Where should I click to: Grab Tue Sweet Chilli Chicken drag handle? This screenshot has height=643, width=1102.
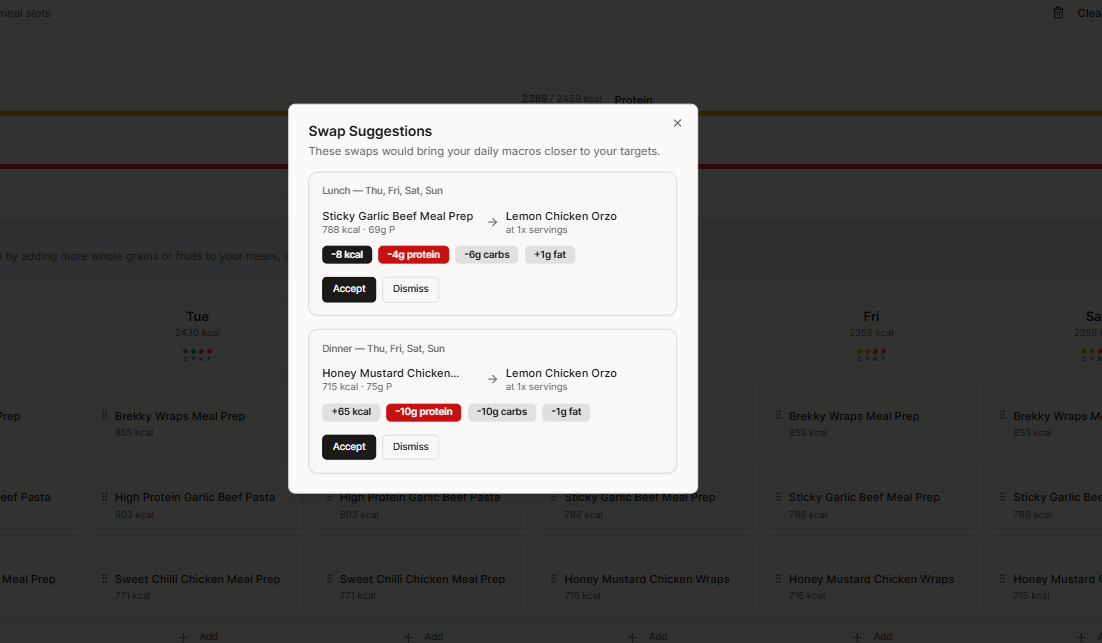coord(104,578)
